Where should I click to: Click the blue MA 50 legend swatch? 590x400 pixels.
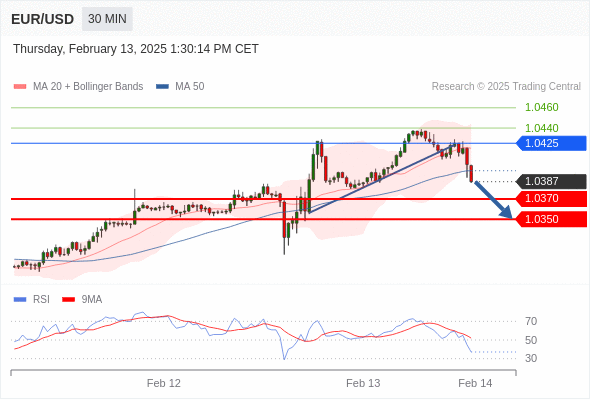[162, 87]
